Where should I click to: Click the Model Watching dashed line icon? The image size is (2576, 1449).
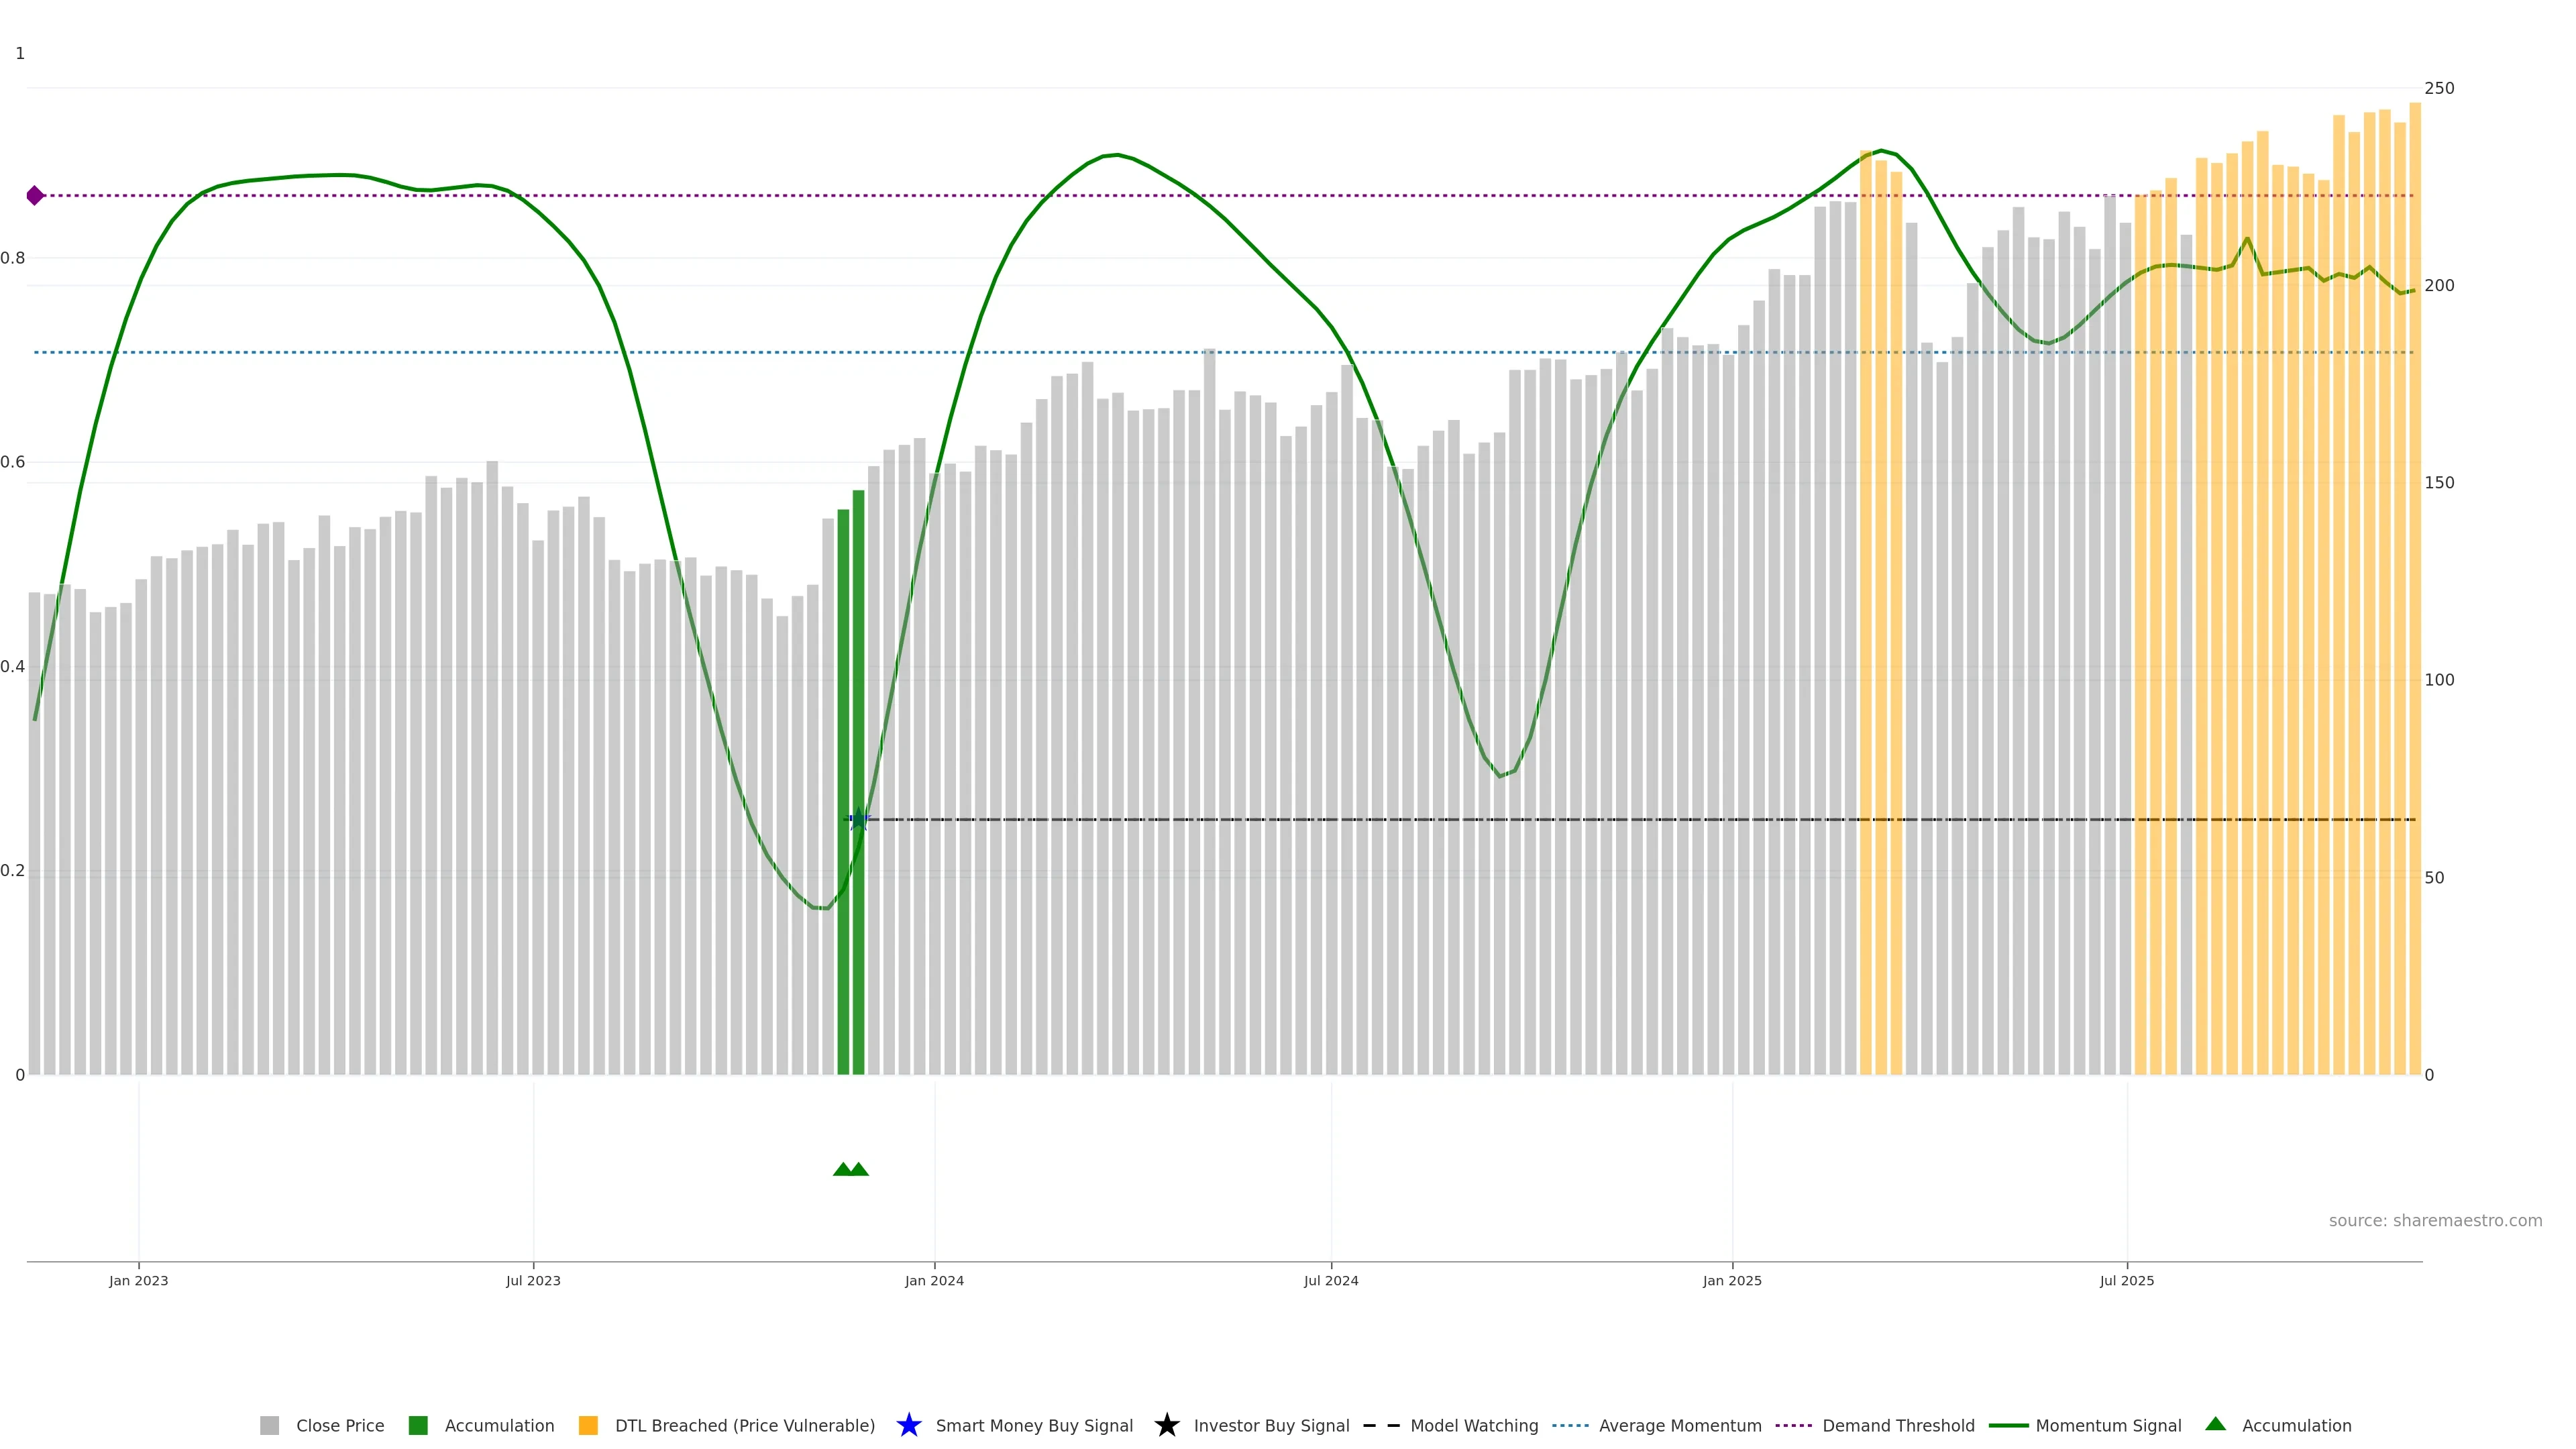click(1381, 1425)
